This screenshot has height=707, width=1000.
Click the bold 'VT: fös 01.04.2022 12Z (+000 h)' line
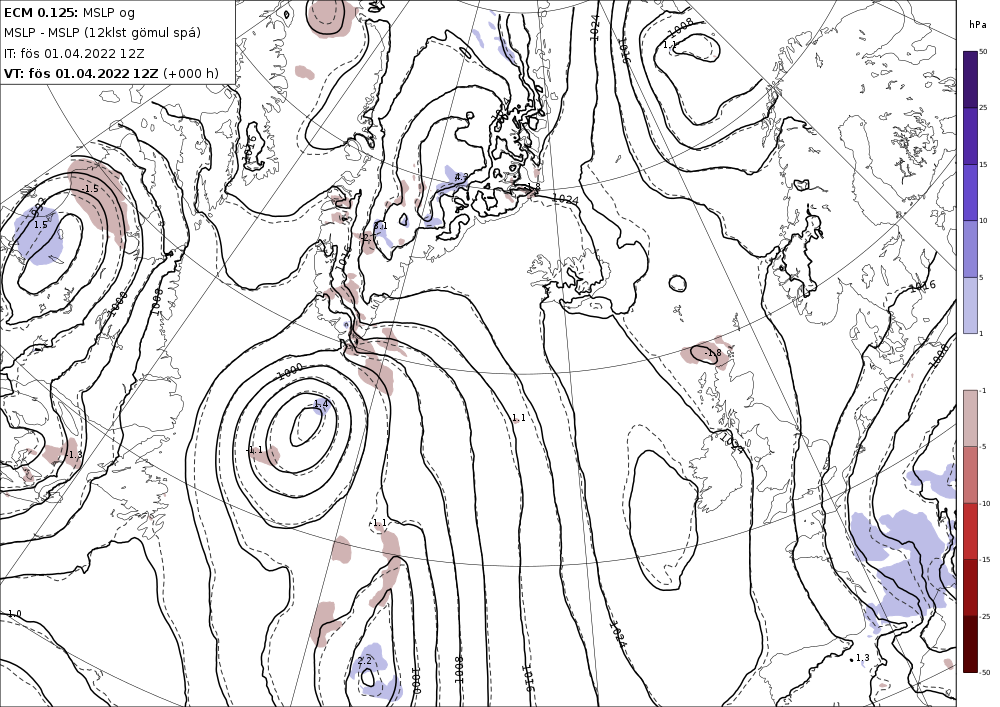tap(112, 73)
